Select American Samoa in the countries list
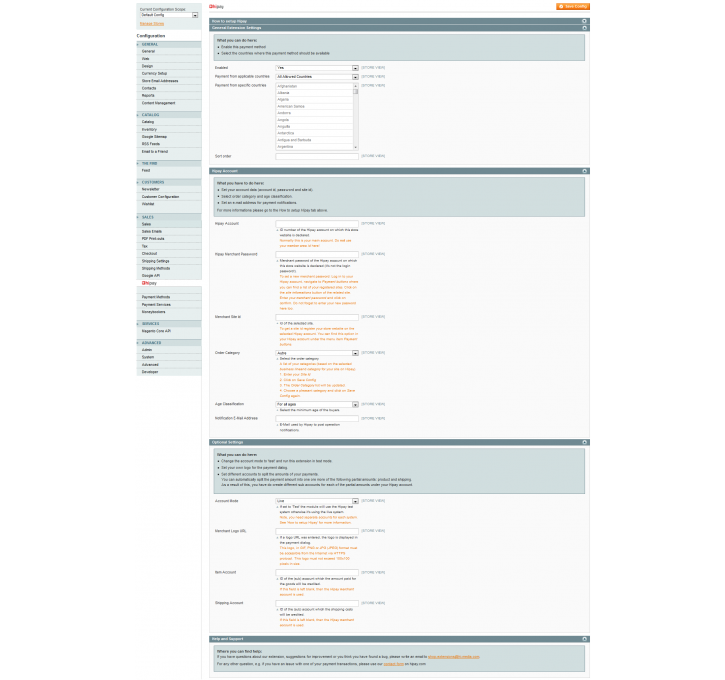Screen dimensions: 725x680 [x=314, y=106]
